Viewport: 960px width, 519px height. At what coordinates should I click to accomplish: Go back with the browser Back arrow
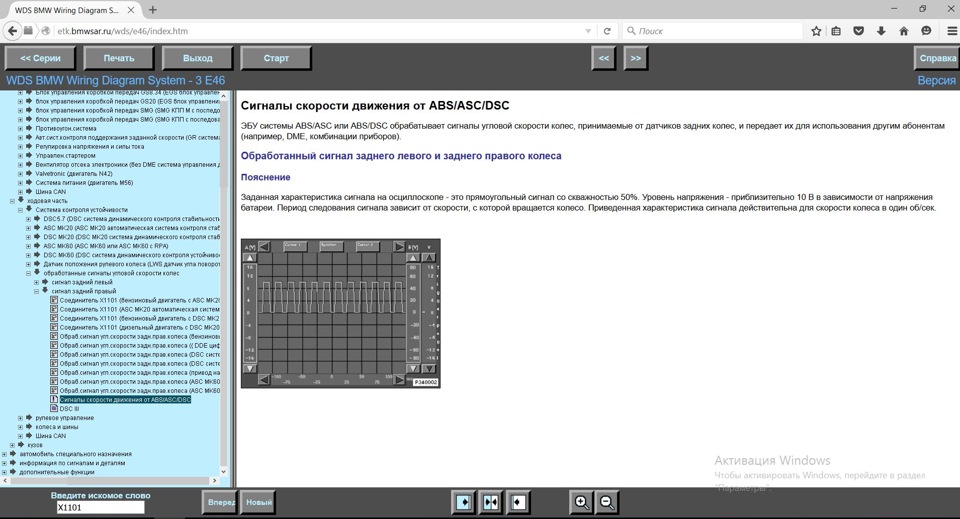[12, 31]
